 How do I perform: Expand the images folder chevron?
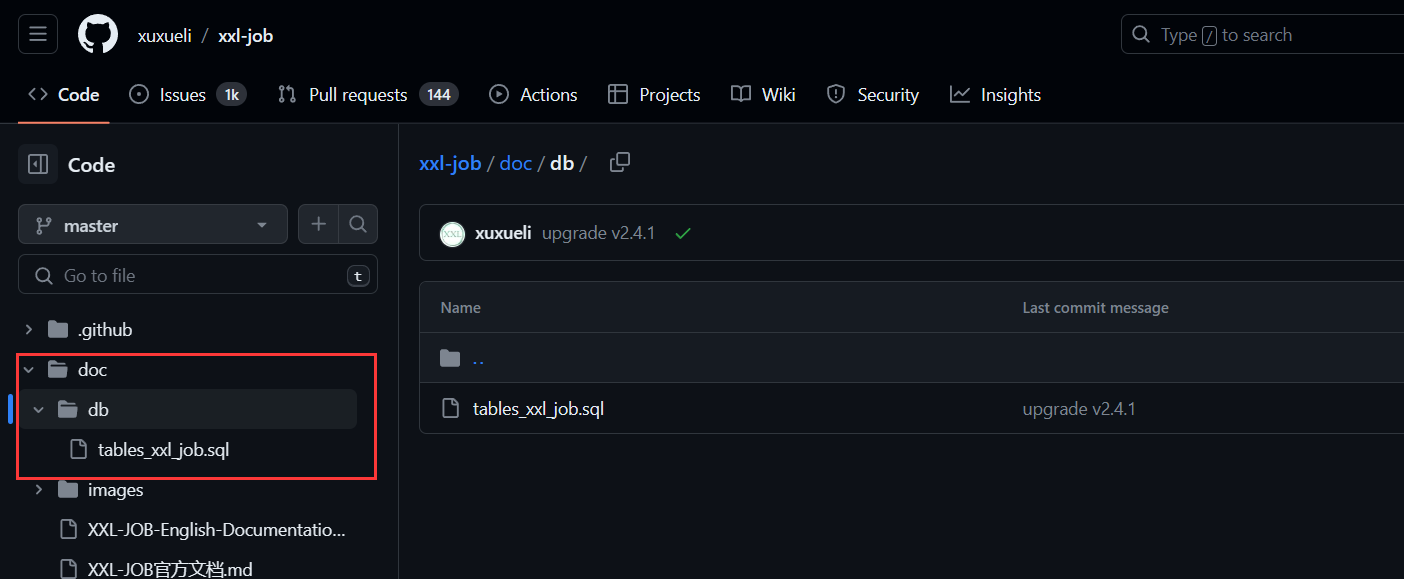[x=39, y=490]
